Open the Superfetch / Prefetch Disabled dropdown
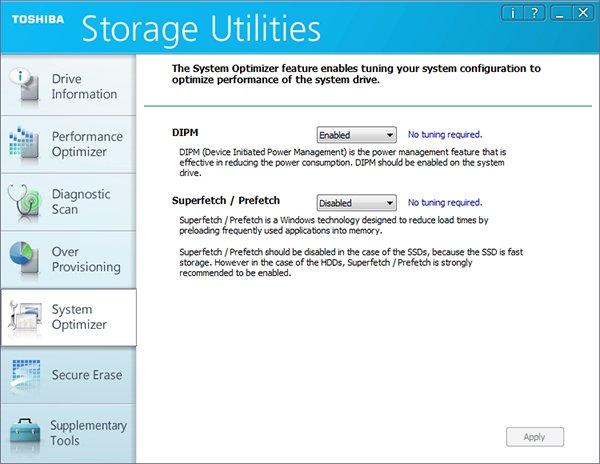The height and width of the screenshot is (464, 600). (x=357, y=203)
